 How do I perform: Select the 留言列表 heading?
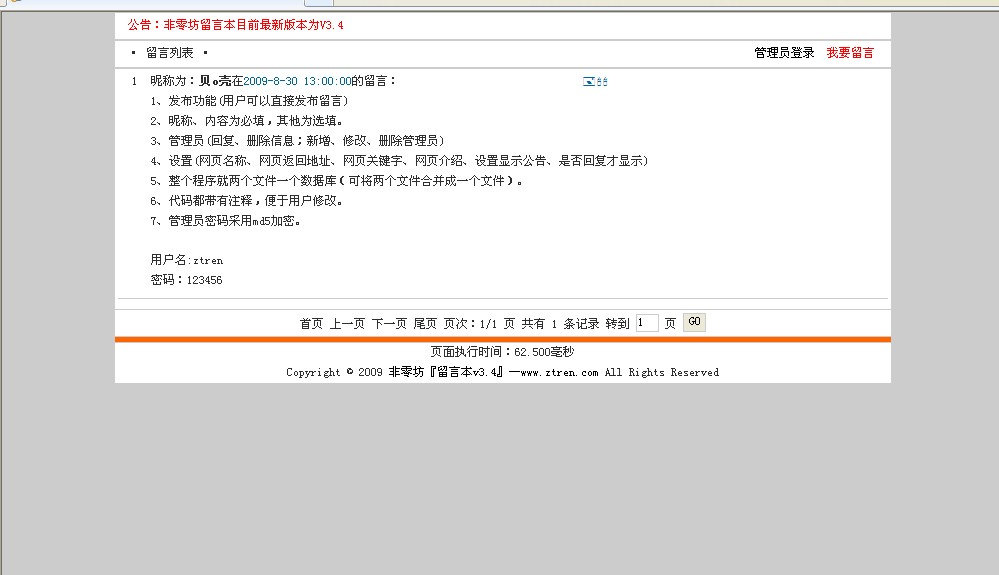pyautogui.click(x=169, y=53)
